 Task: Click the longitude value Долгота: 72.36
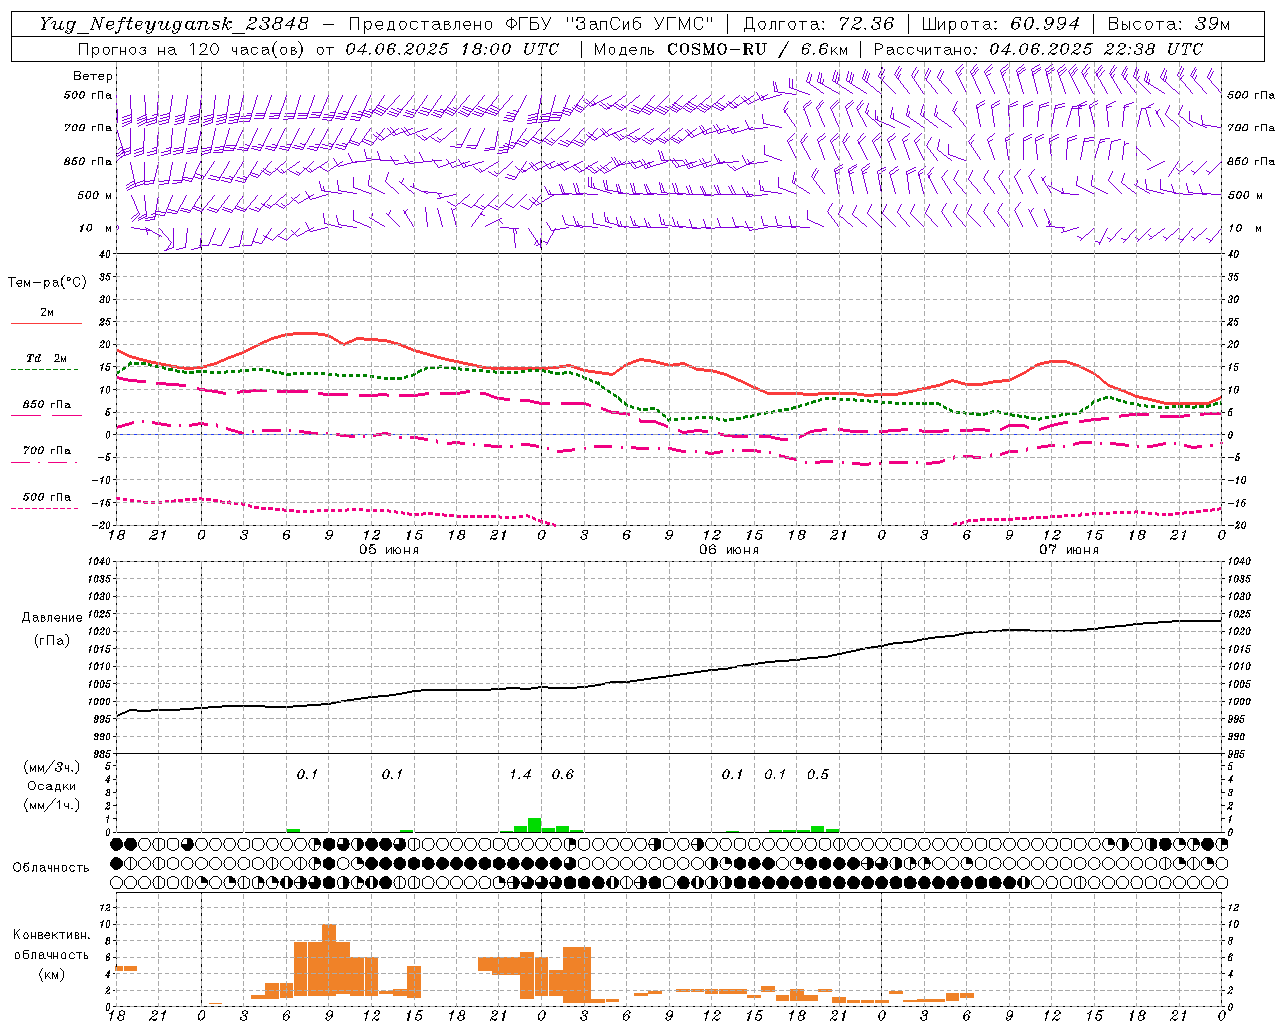[x=819, y=24]
